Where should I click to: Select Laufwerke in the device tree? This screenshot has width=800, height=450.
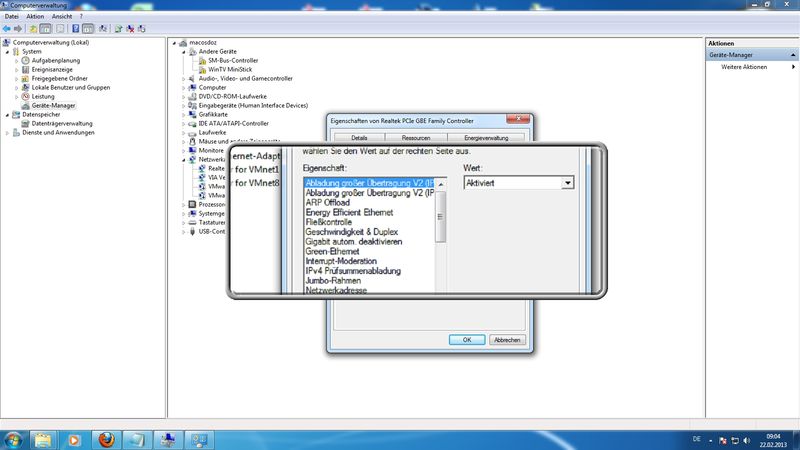212,133
